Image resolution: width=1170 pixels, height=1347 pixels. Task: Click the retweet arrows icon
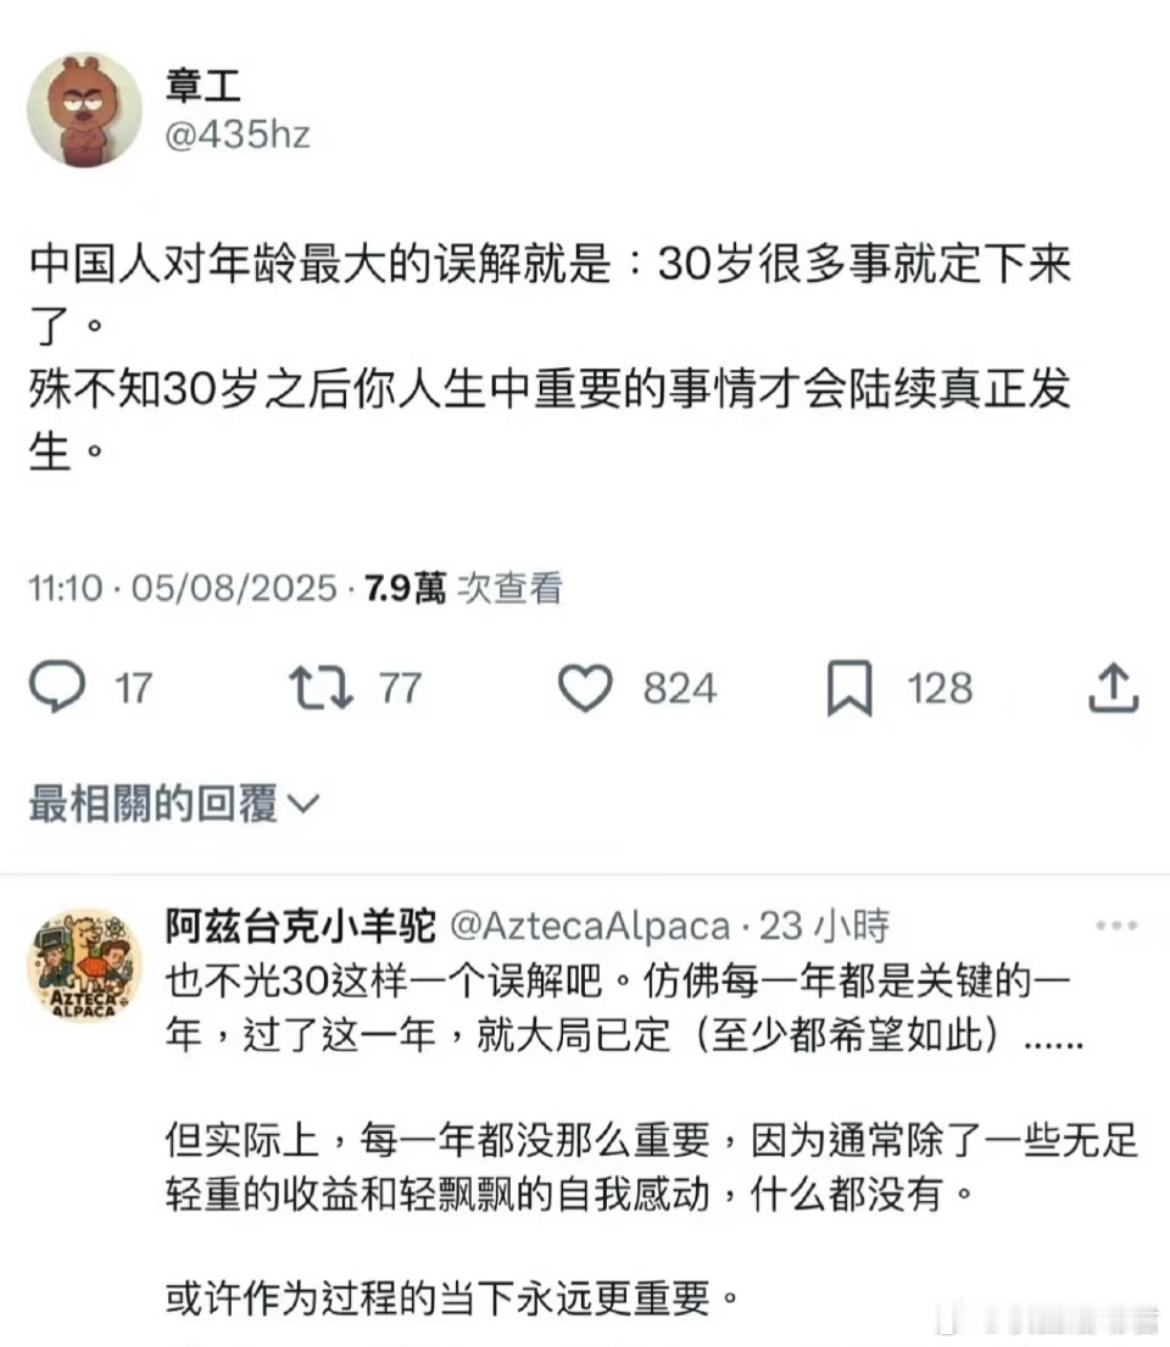tap(320, 688)
